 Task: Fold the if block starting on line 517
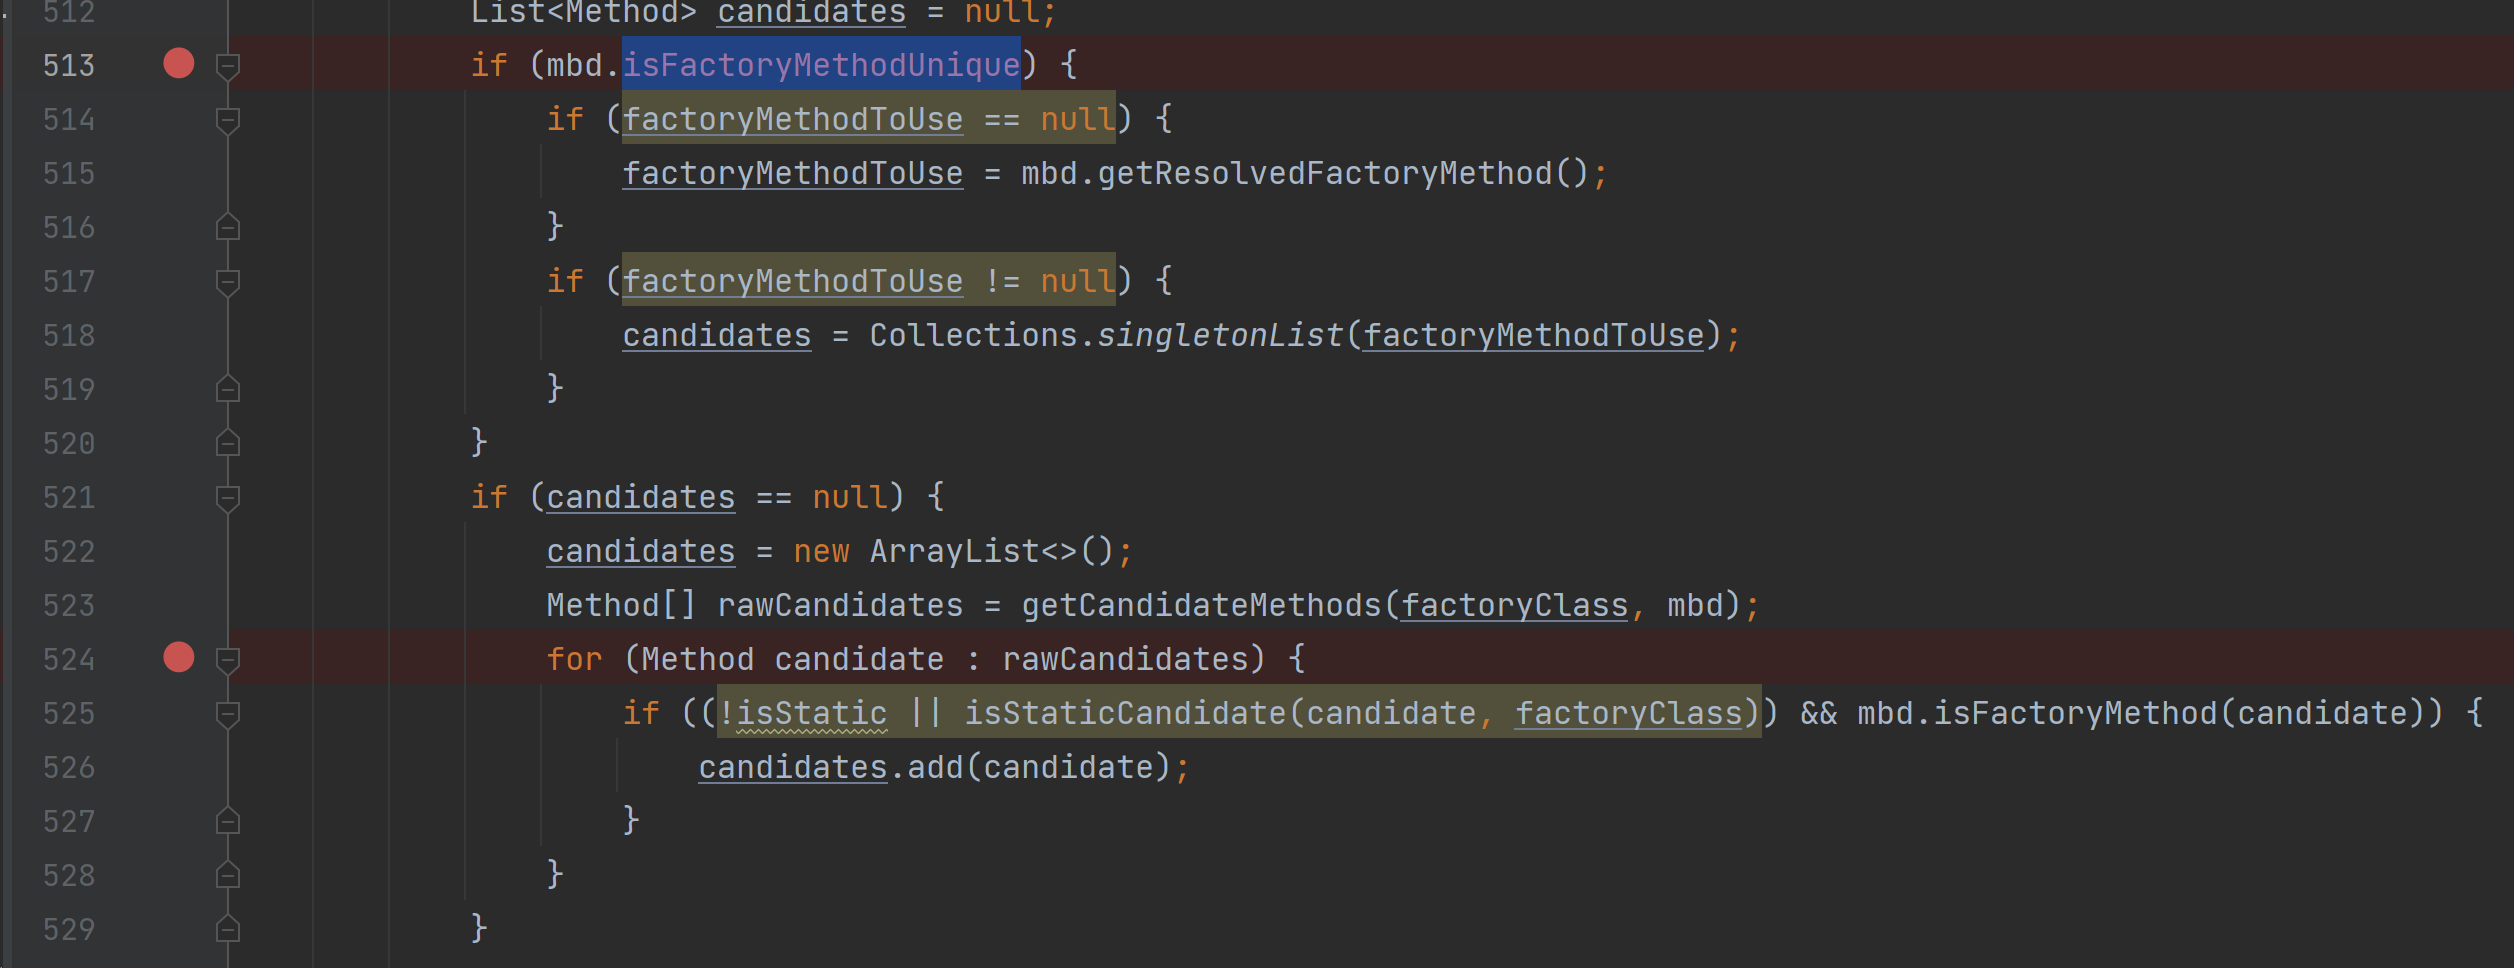click(228, 282)
